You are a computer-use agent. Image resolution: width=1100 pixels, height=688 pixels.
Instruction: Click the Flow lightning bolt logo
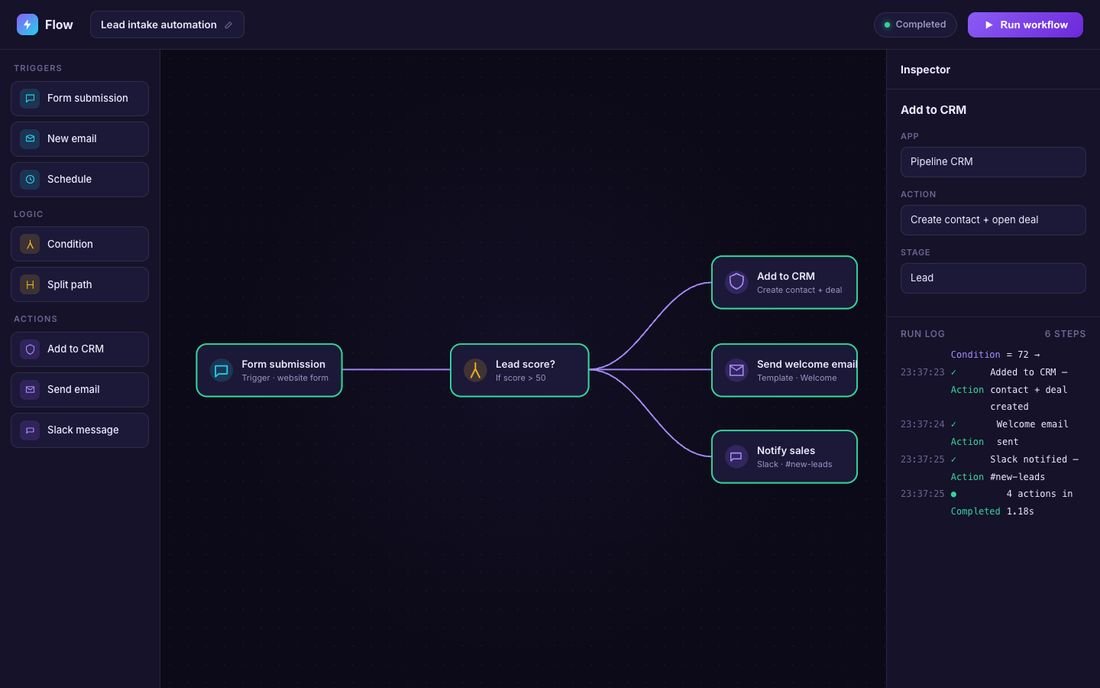(27, 25)
